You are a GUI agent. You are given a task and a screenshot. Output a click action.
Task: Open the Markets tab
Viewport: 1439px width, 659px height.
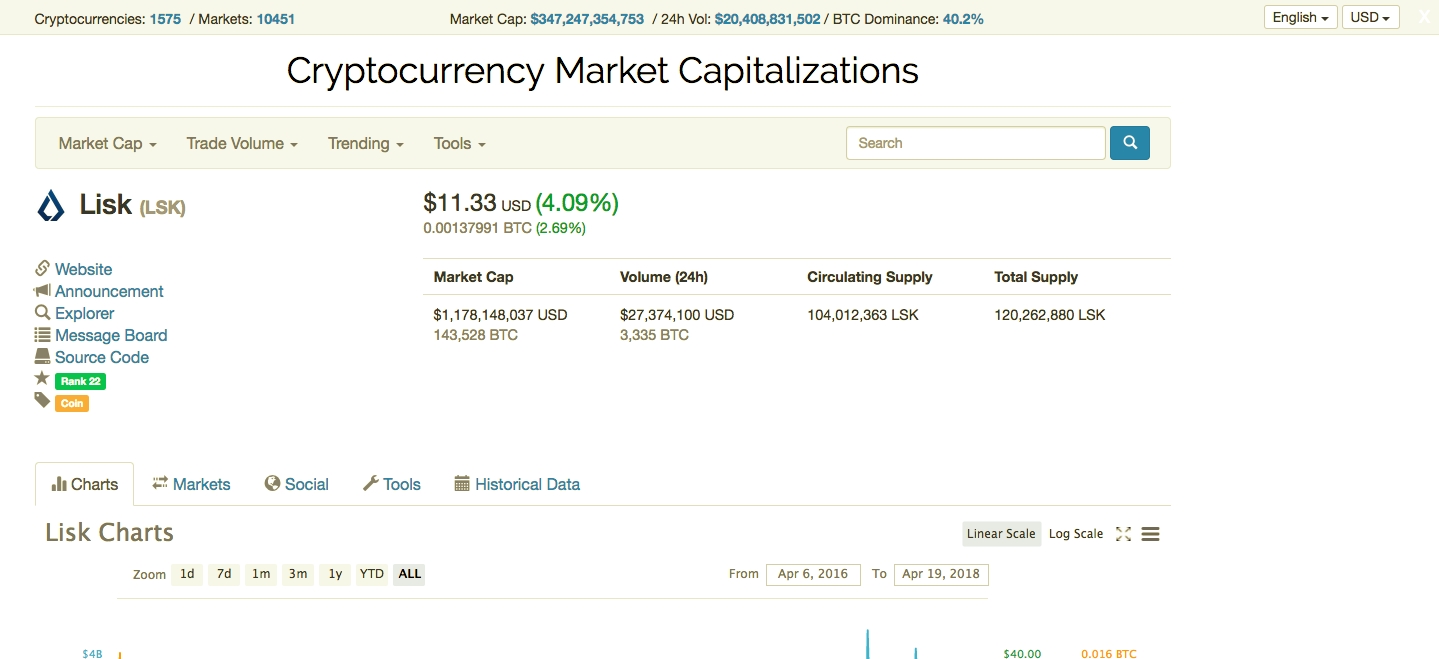pyautogui.click(x=191, y=484)
